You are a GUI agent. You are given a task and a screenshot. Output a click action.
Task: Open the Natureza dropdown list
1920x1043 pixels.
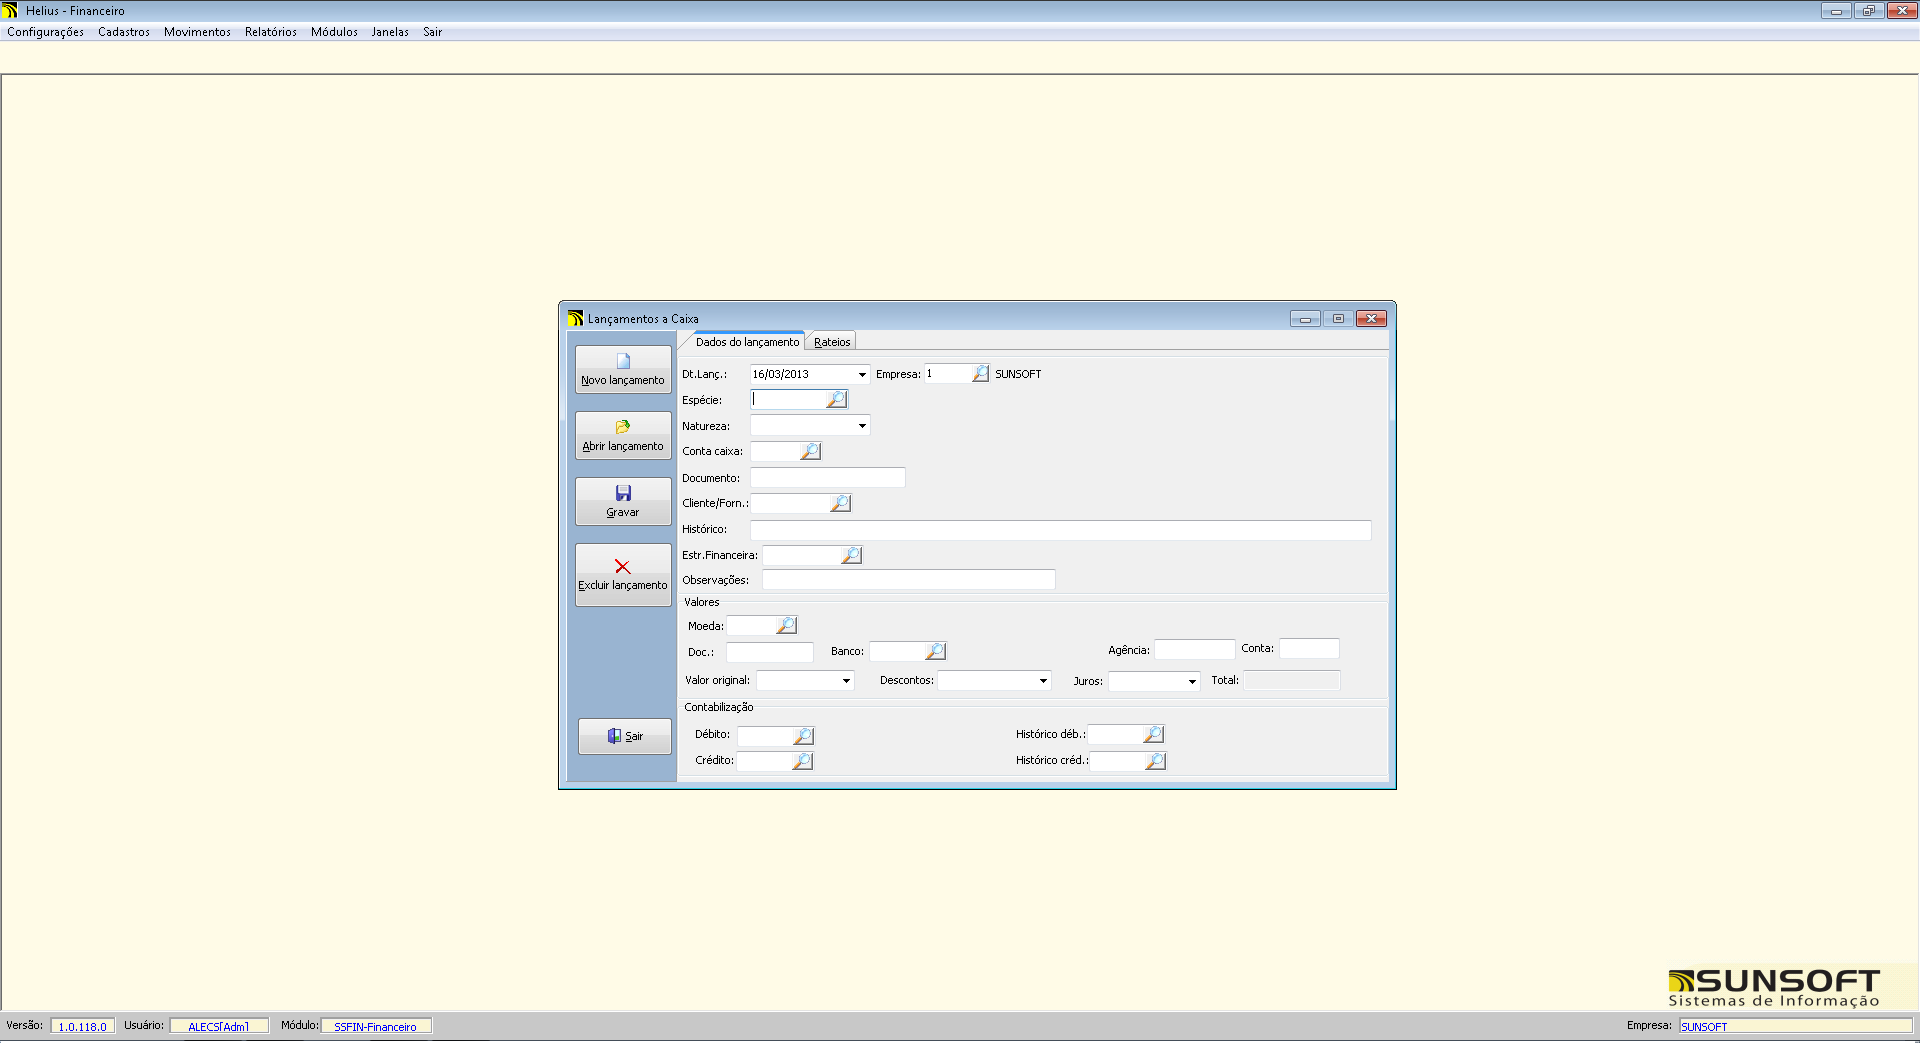[862, 426]
